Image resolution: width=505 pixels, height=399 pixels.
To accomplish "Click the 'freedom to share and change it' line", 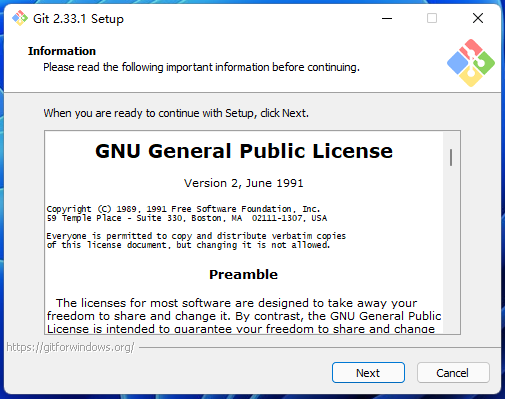I will (244, 316).
